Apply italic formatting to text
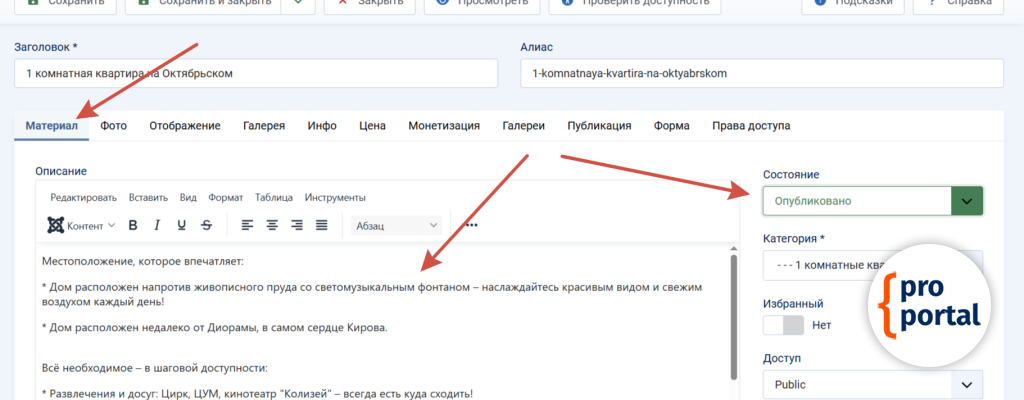The width and height of the screenshot is (1024, 400). [x=157, y=225]
